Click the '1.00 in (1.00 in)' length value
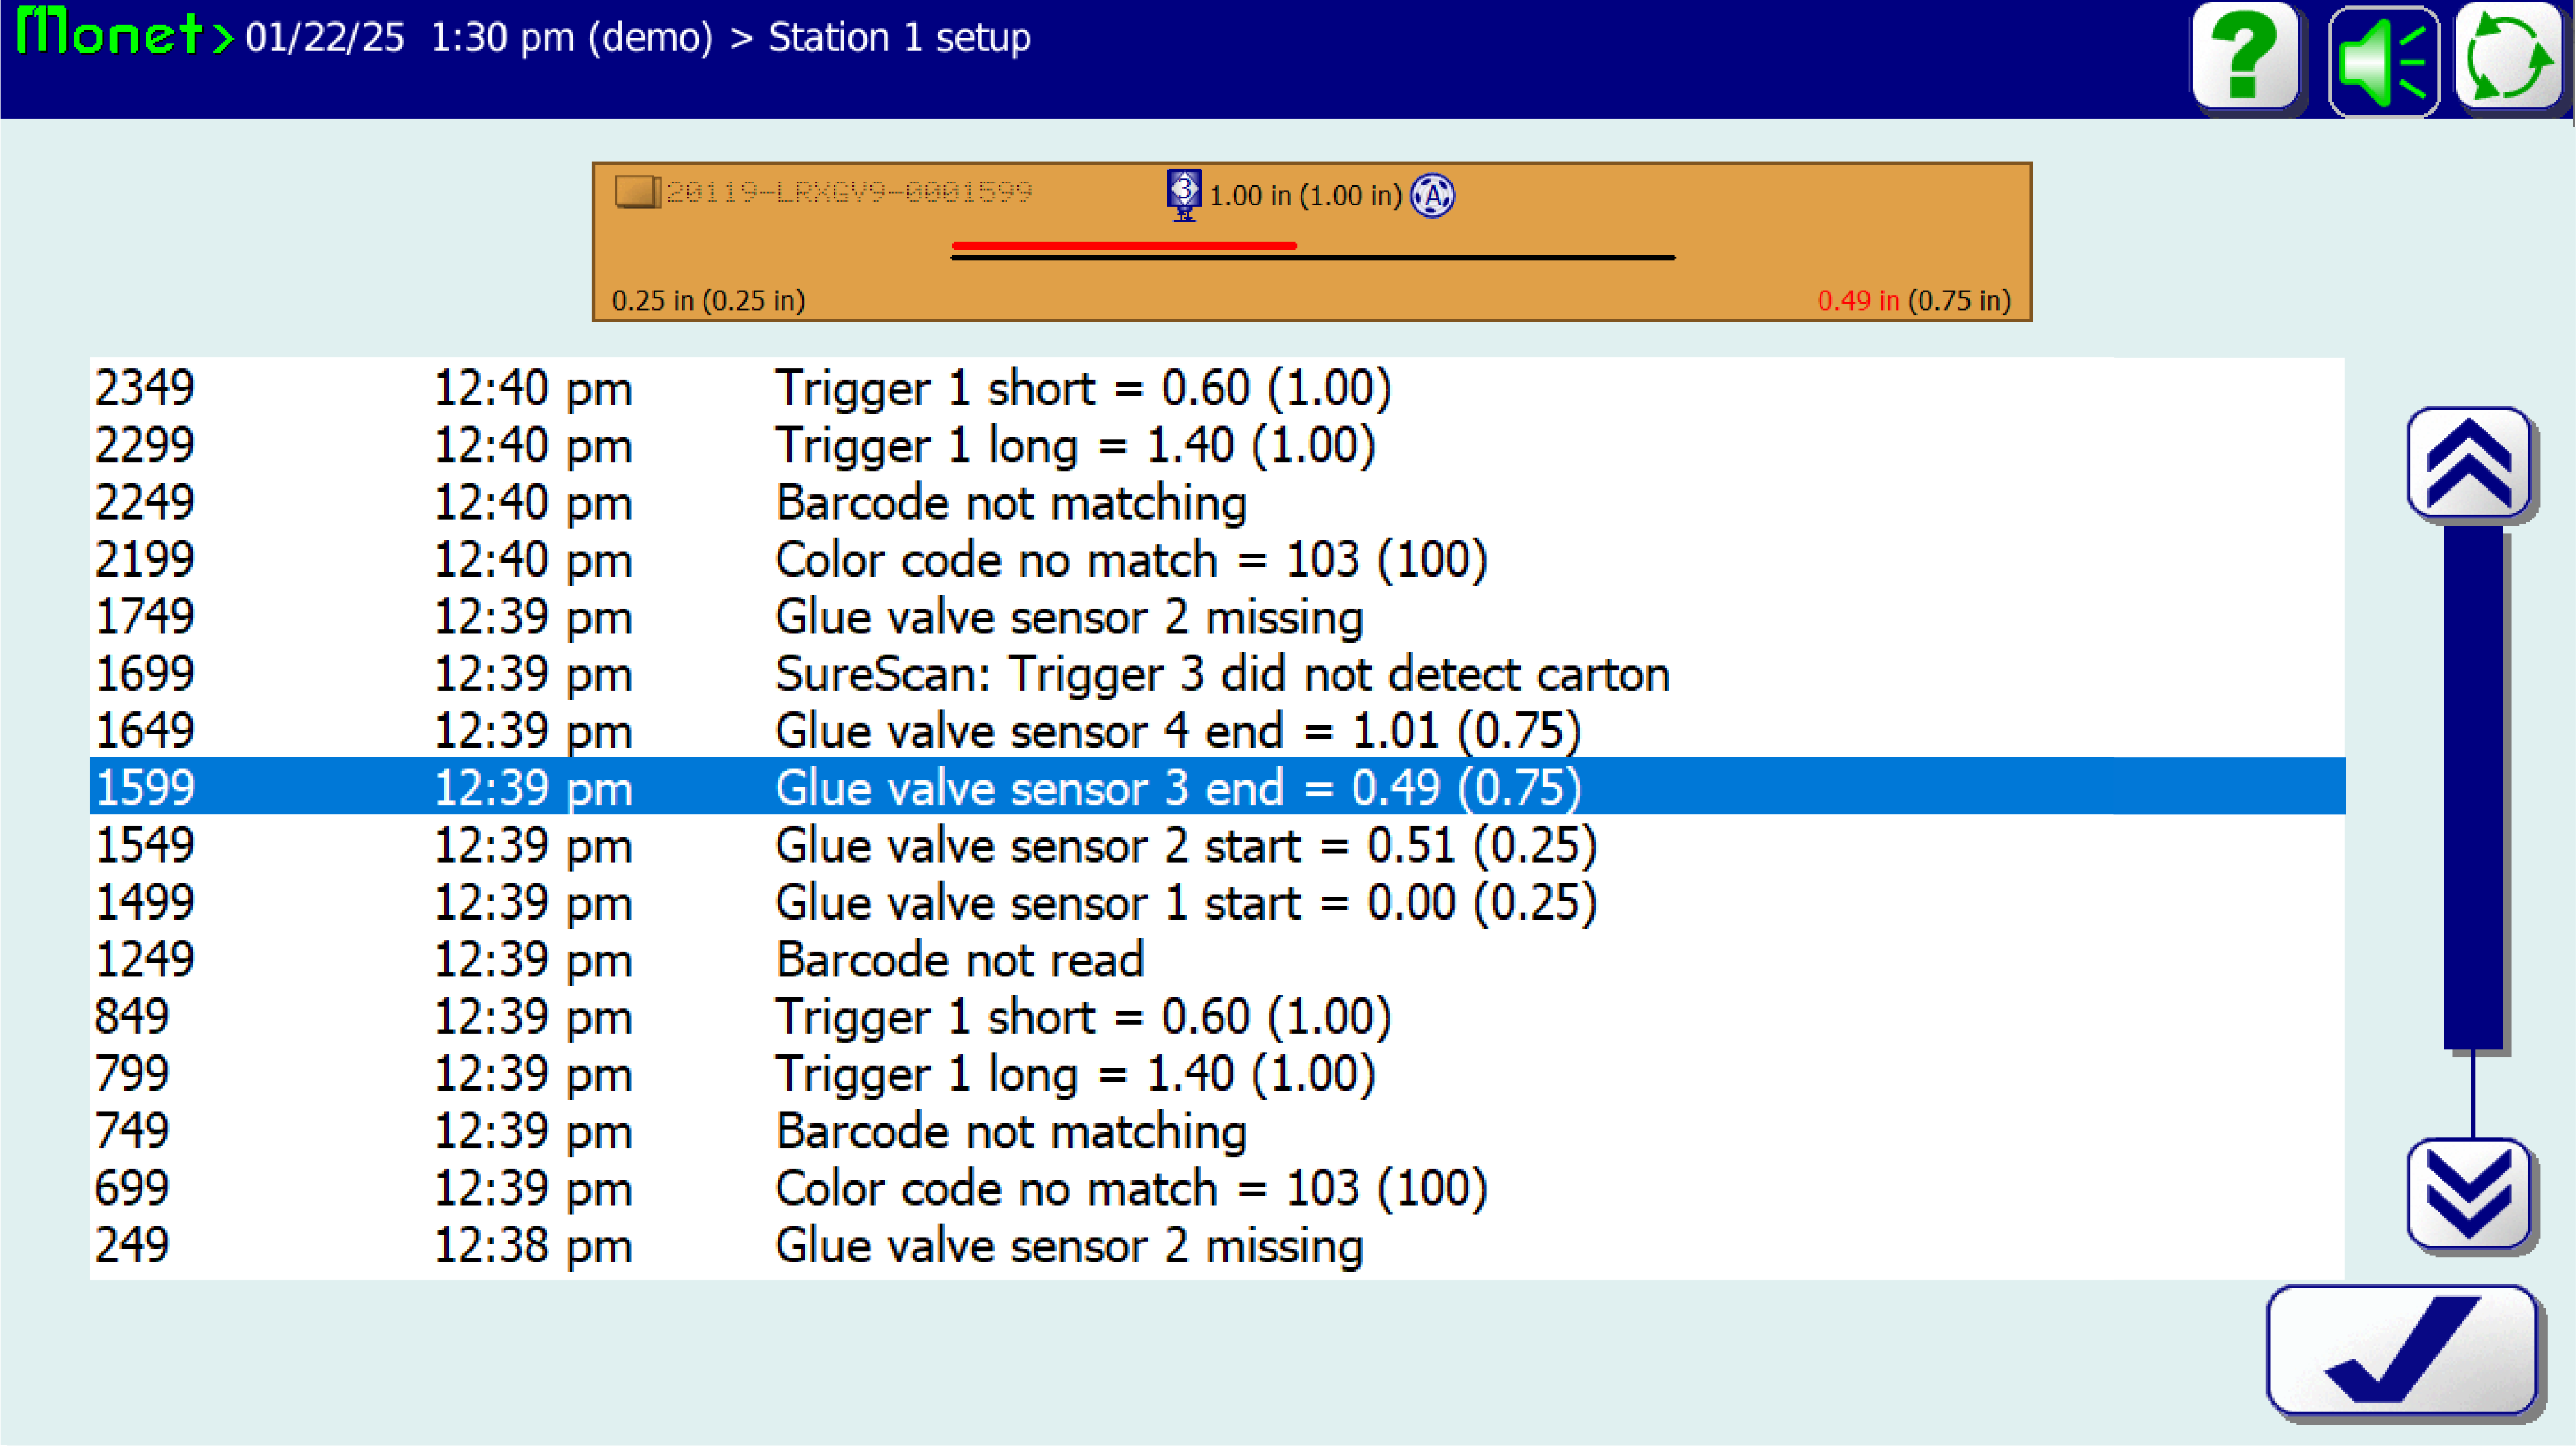Viewport: 2576px width, 1446px height. coord(1305,195)
